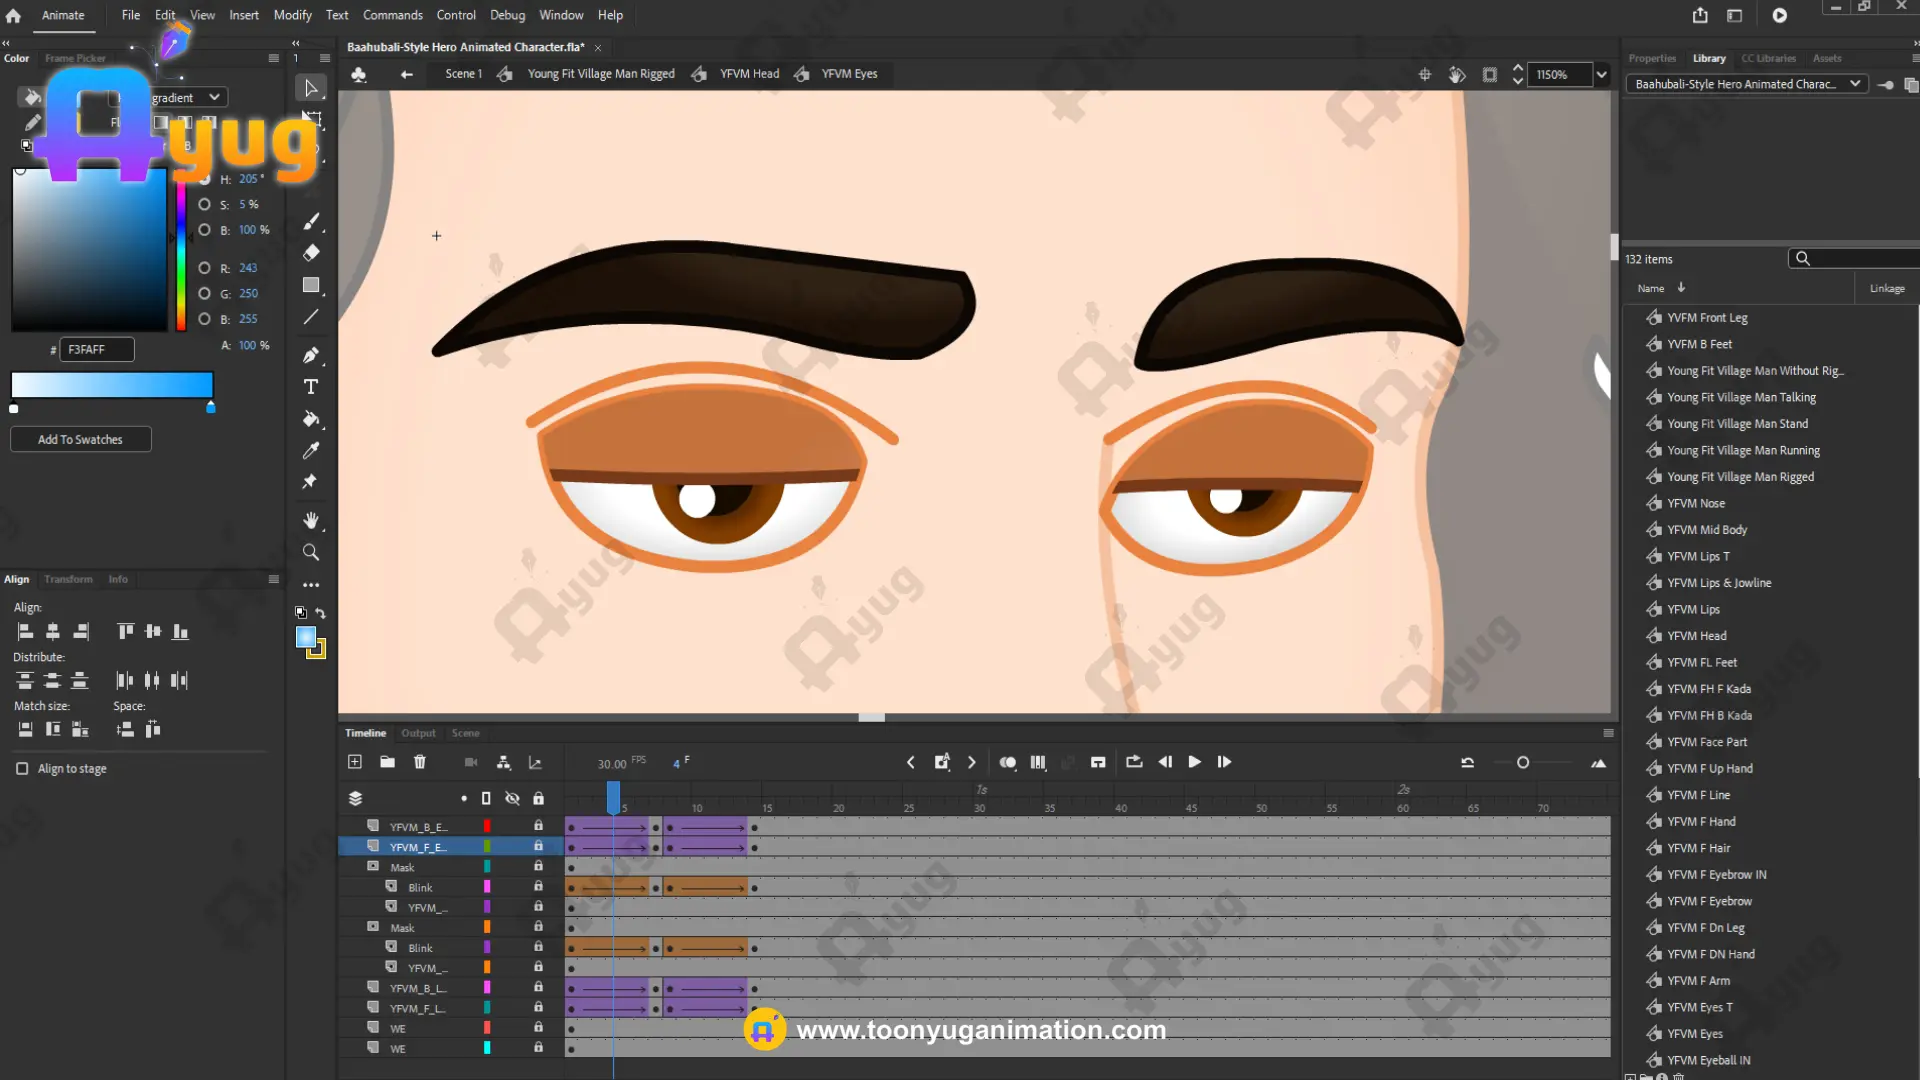Enable the Align to stage checkbox
This screenshot has height=1080, width=1920.
[22, 769]
